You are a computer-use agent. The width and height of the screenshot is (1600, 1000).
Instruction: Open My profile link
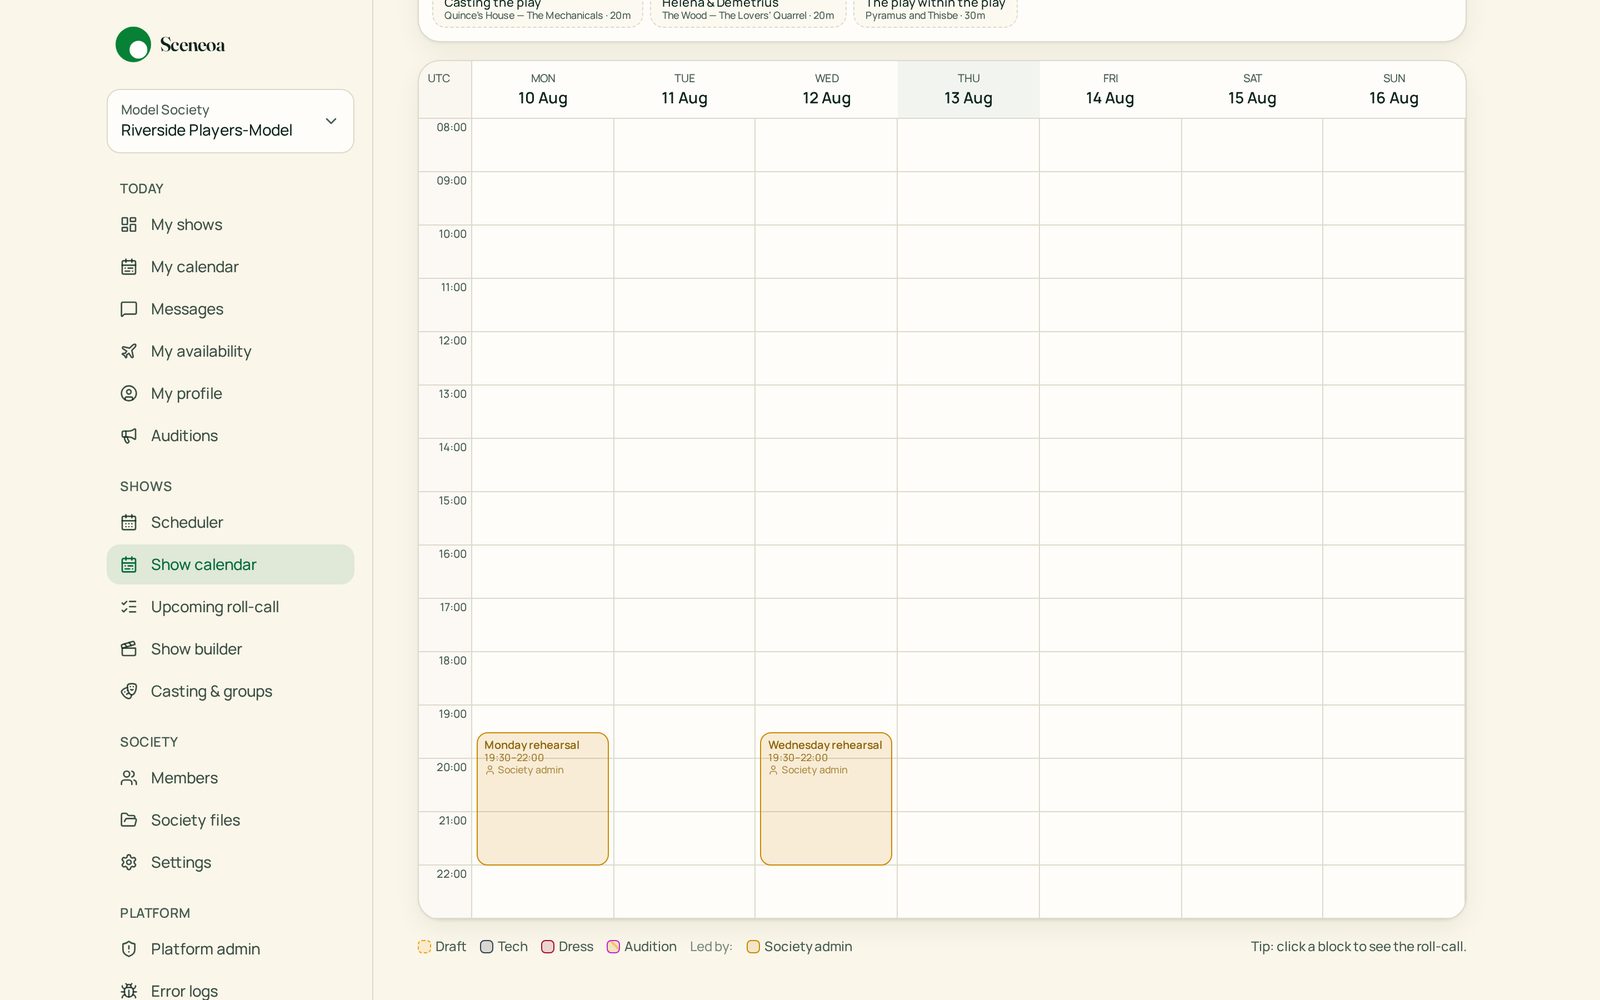pyautogui.click(x=230, y=394)
